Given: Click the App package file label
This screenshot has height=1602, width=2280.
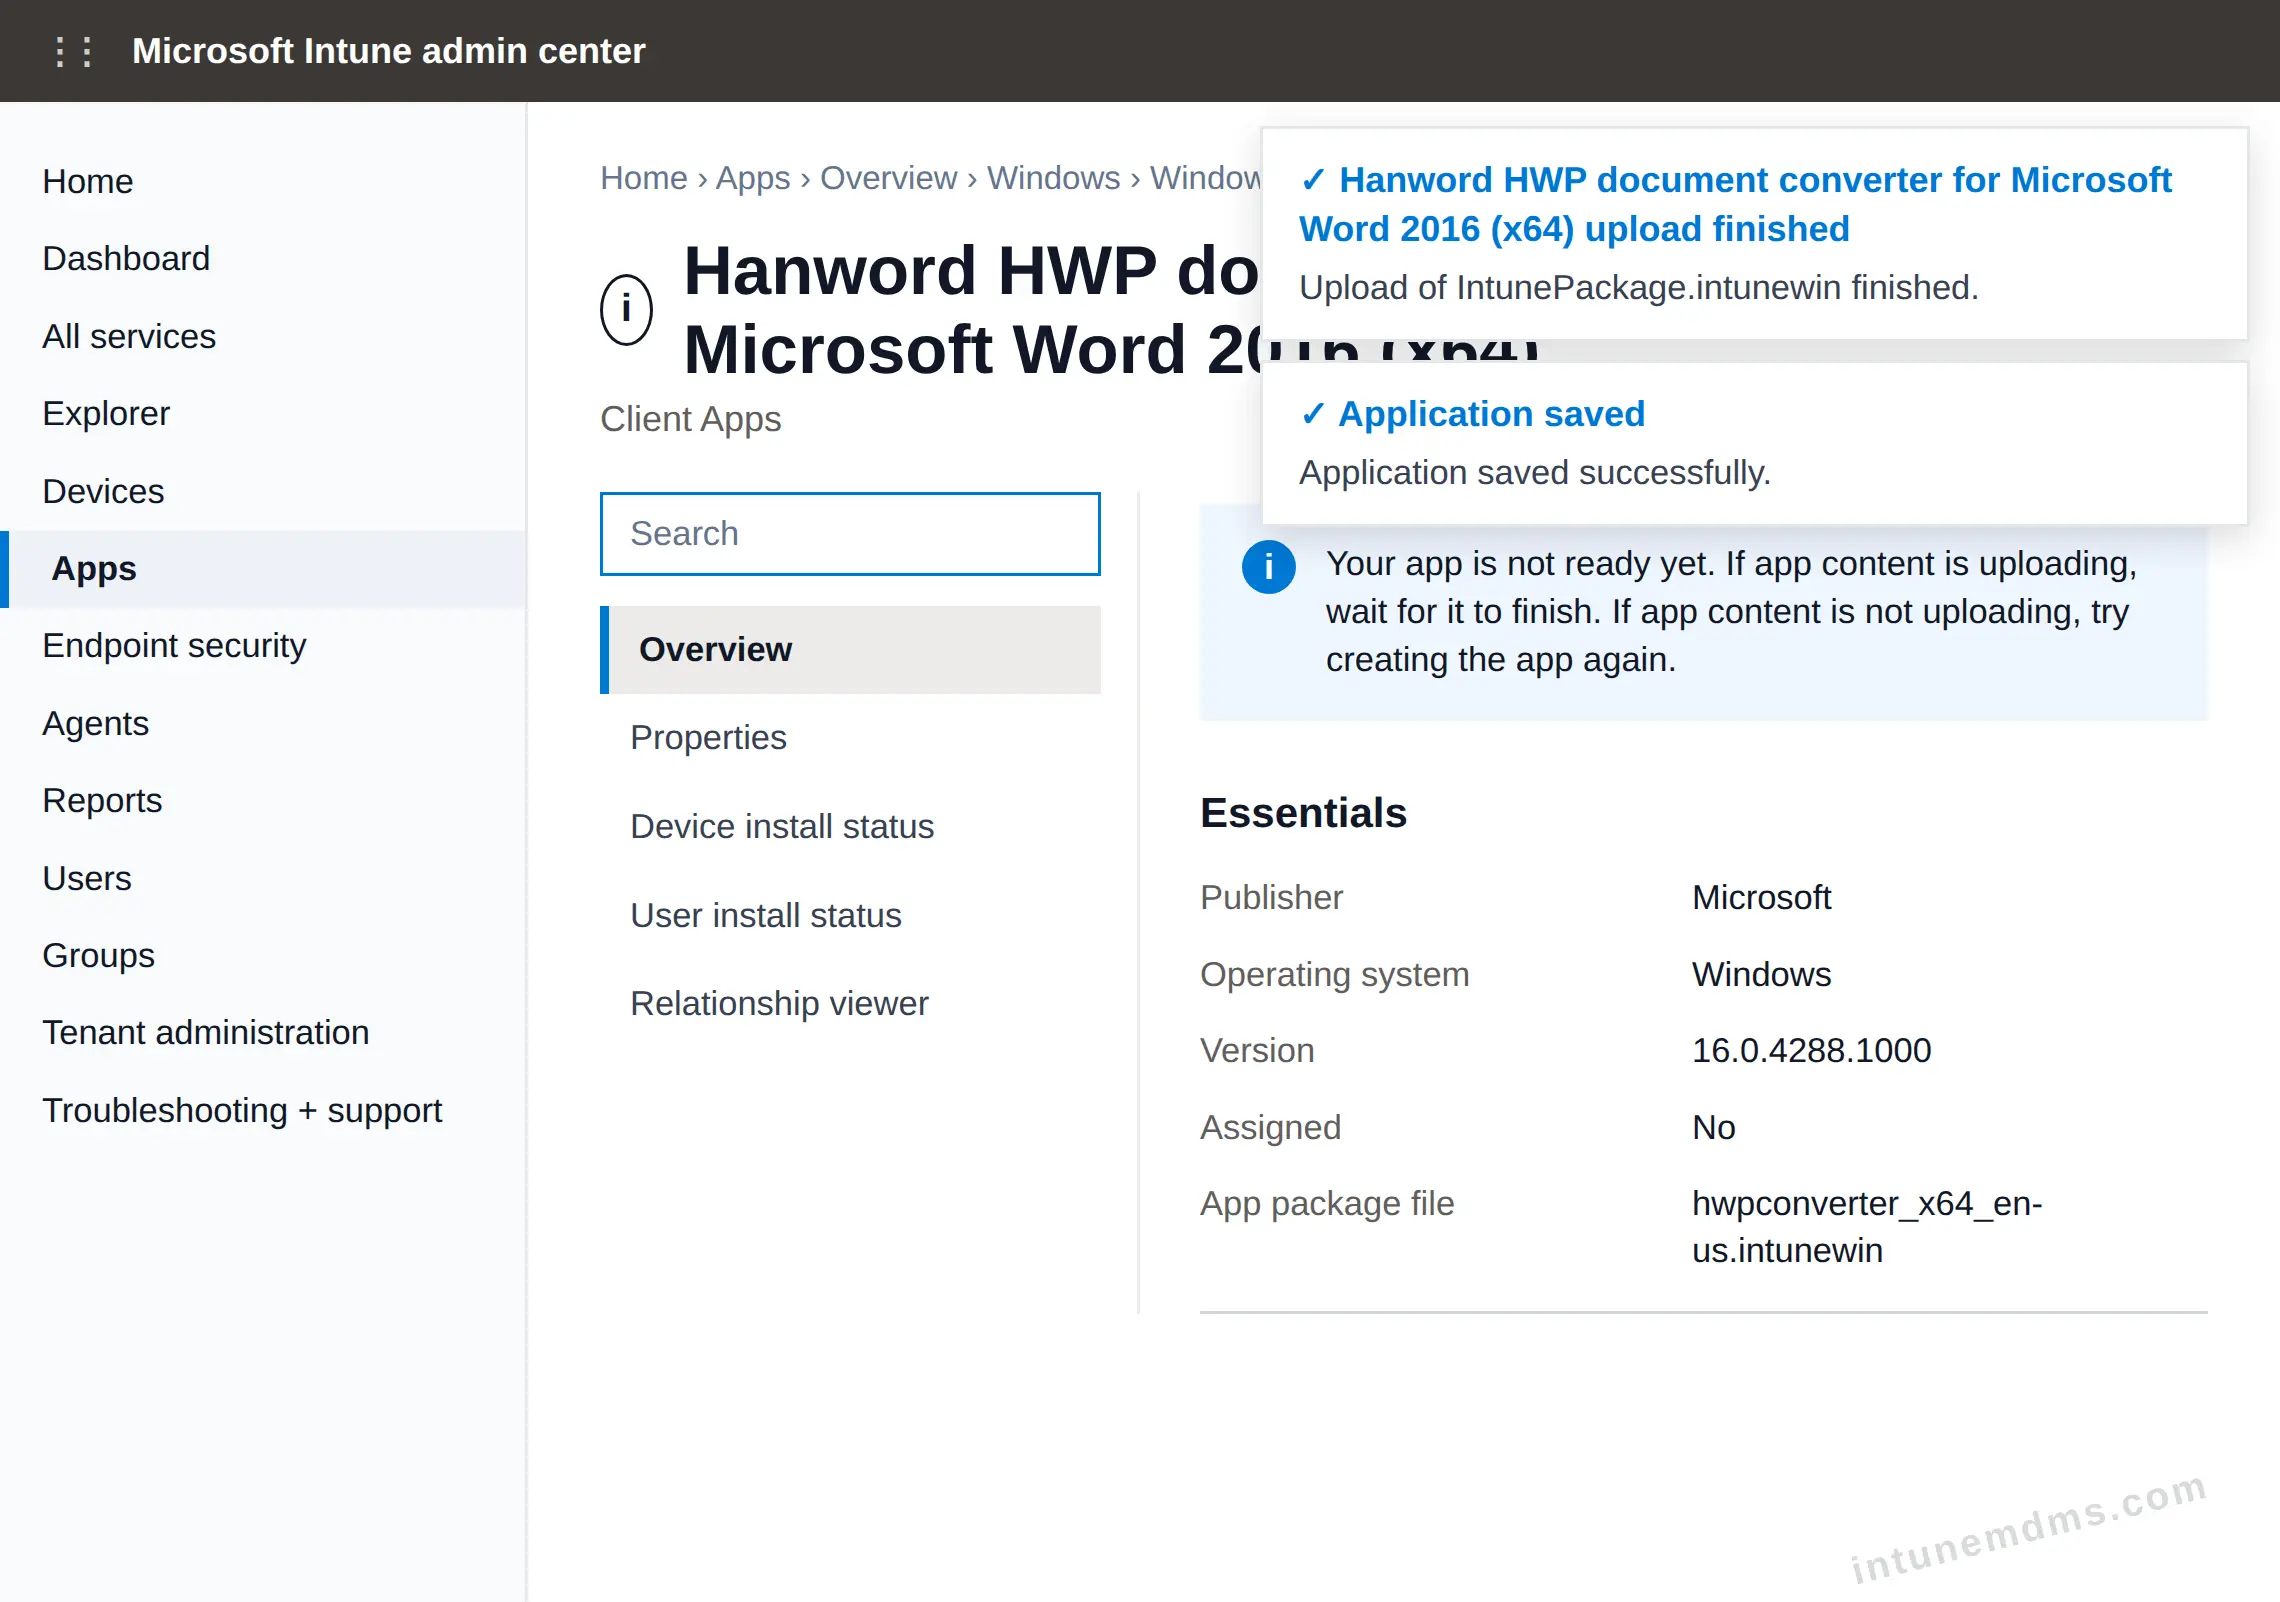Looking at the screenshot, I should [1327, 1204].
